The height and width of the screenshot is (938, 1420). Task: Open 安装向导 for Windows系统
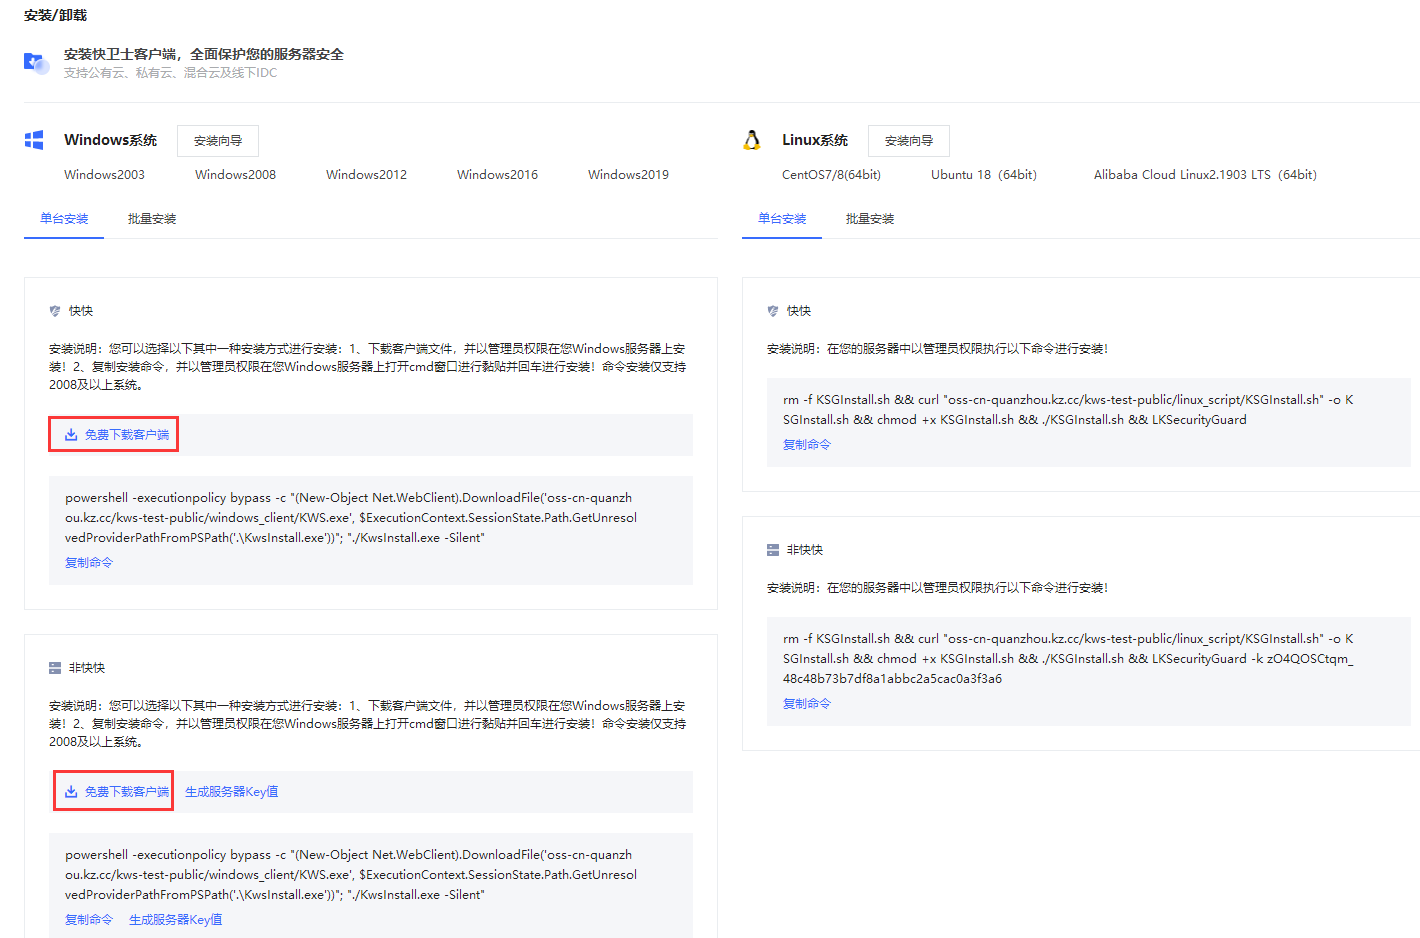tap(218, 141)
